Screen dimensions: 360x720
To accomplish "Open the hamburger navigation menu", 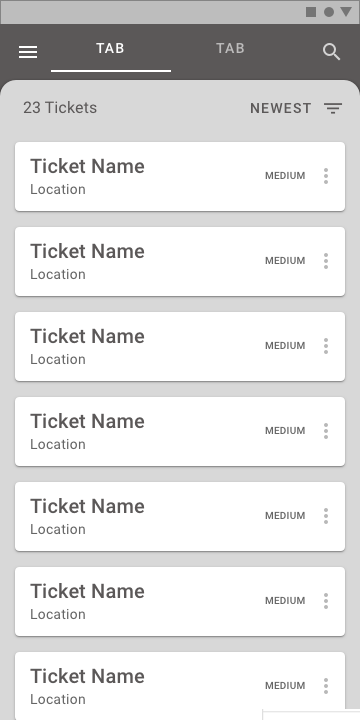I will 28,52.
